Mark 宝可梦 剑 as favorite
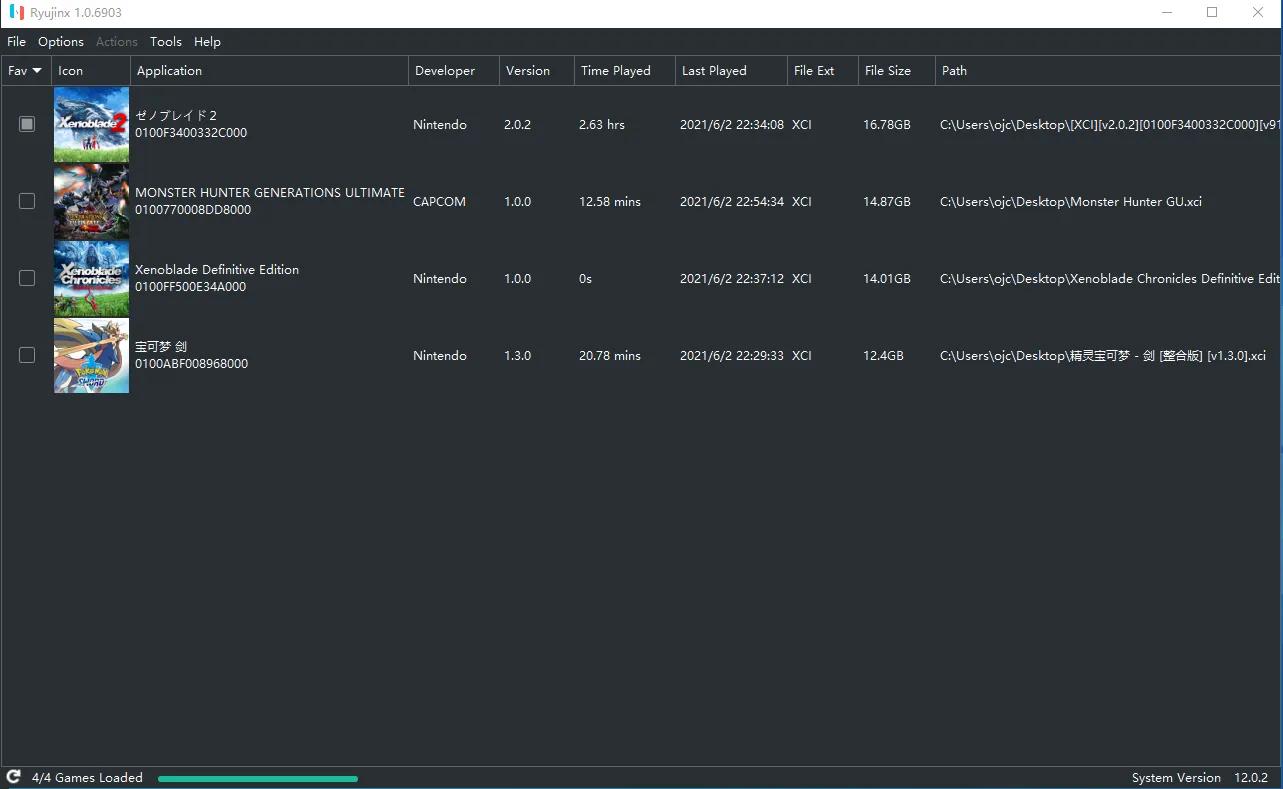The height and width of the screenshot is (789, 1283). [x=27, y=355]
